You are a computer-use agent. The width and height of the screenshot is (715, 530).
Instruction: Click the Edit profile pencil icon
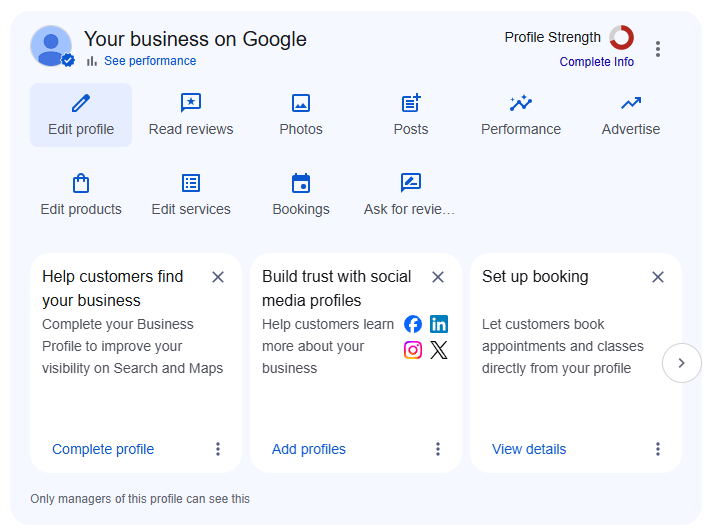[81, 103]
